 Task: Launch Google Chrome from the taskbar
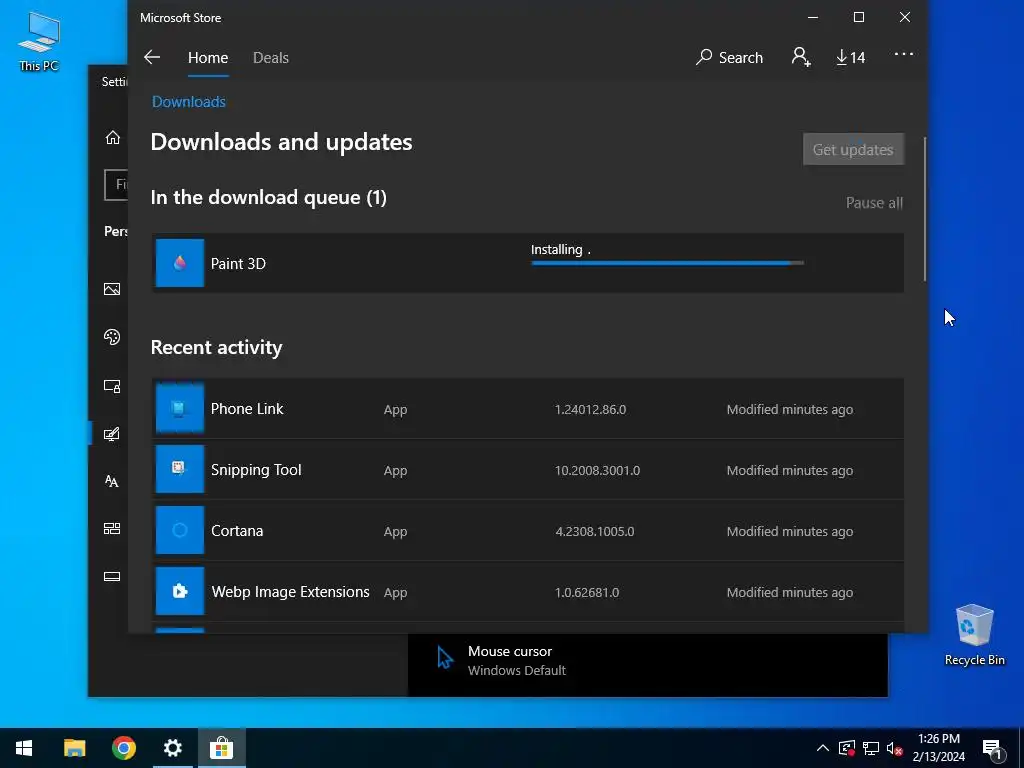point(123,748)
